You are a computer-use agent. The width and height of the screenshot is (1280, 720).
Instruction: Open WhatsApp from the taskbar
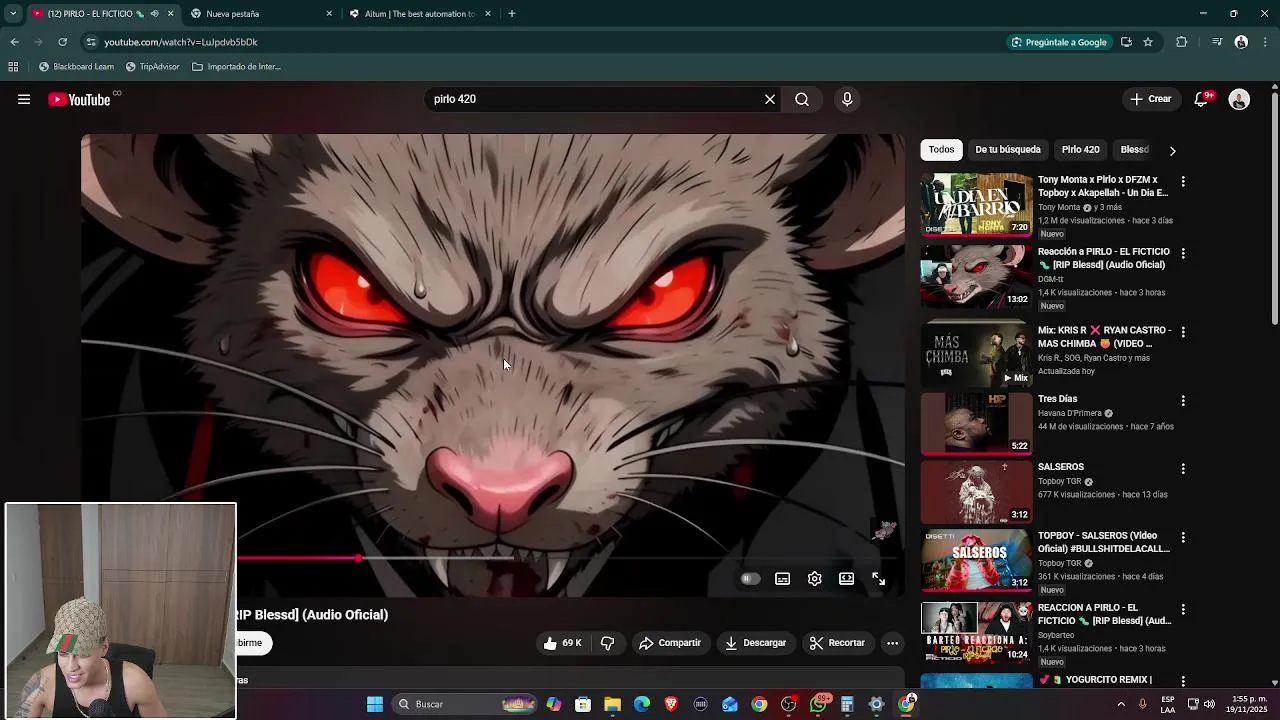click(819, 704)
